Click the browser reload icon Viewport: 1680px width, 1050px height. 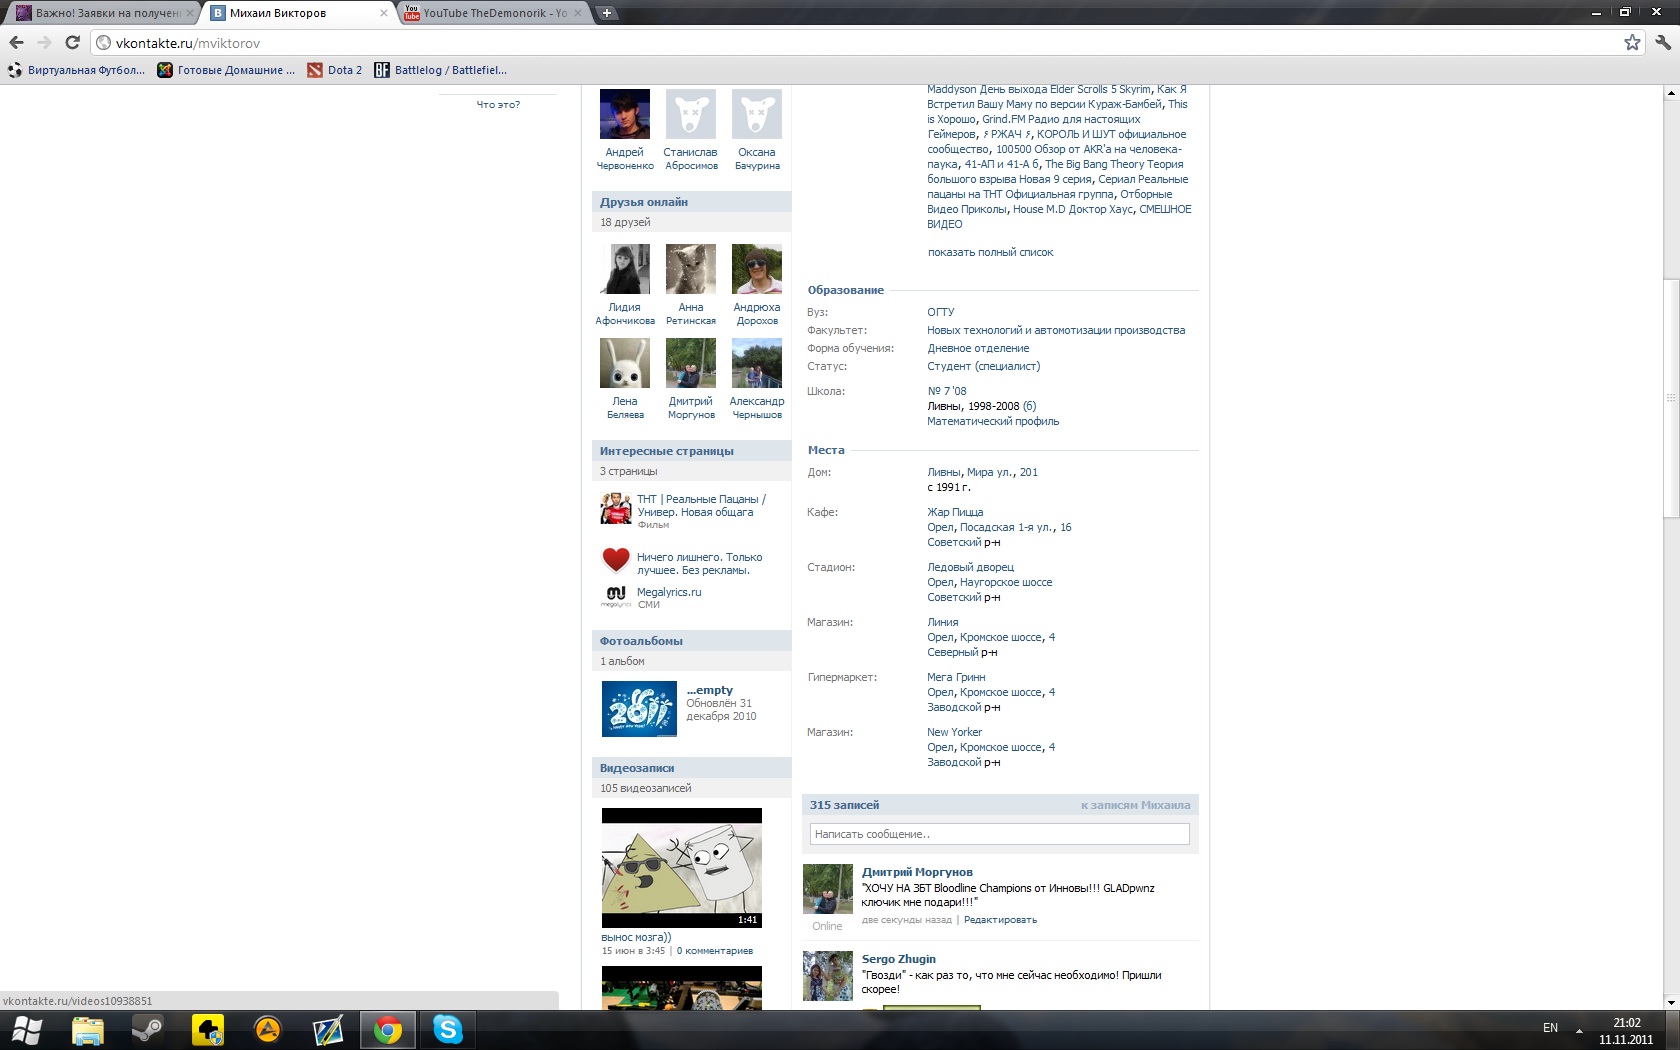(x=72, y=42)
